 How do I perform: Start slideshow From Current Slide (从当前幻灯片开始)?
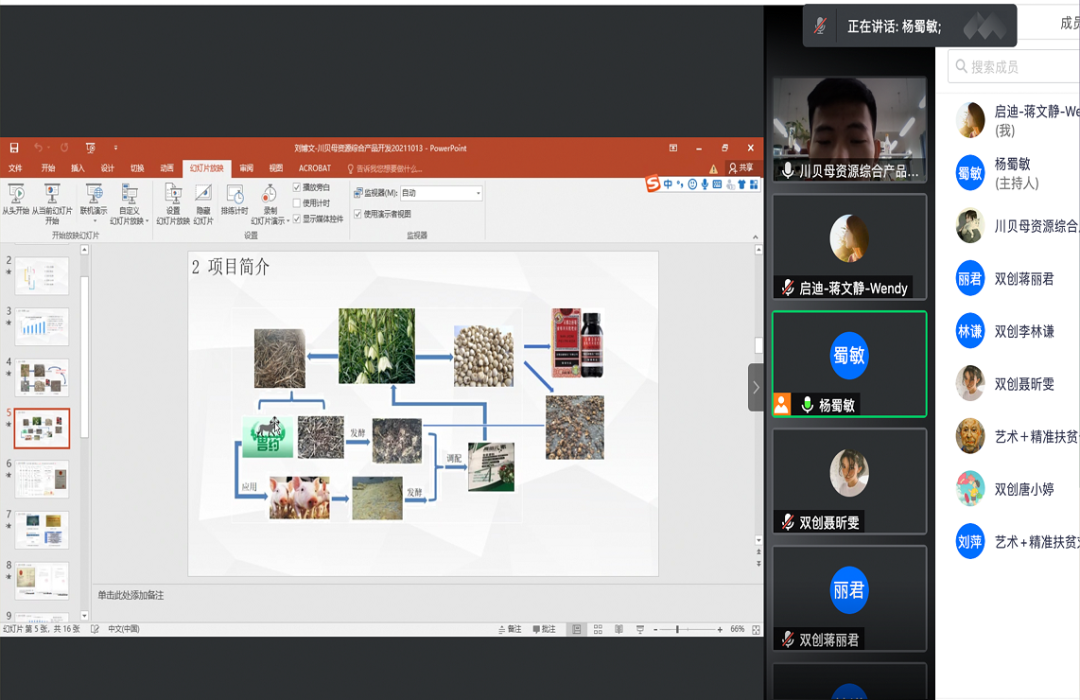52,203
